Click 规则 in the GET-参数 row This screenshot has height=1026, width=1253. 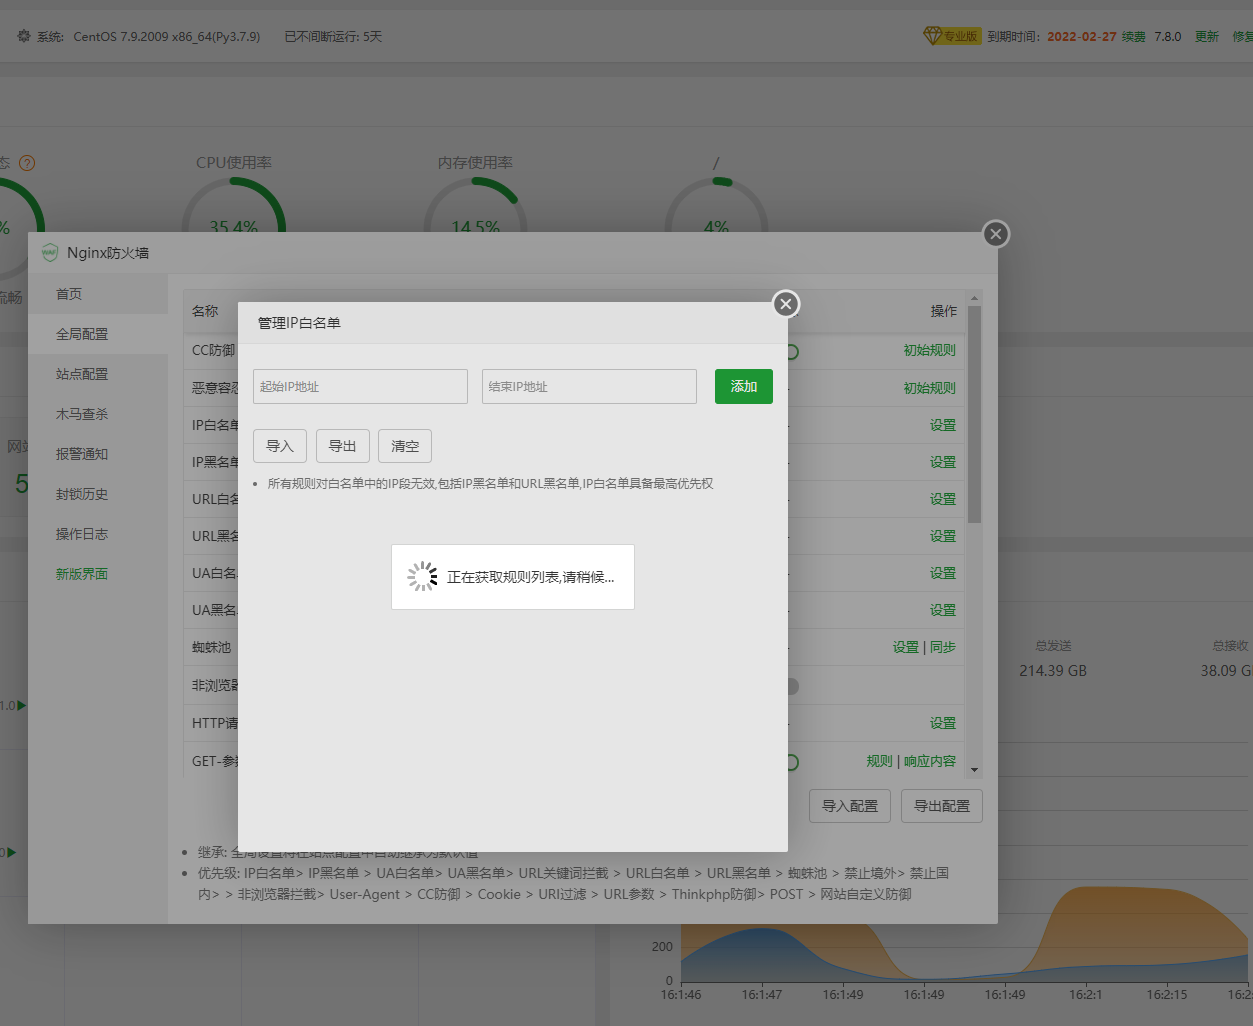point(879,761)
